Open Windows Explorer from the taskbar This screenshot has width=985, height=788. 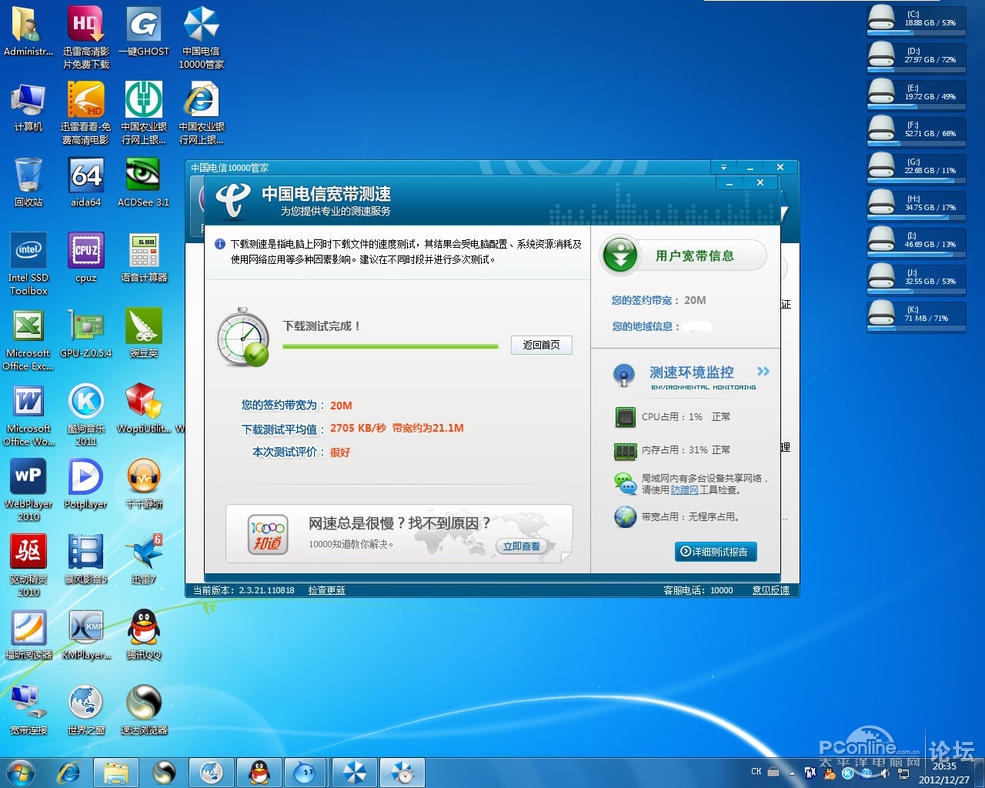click(x=116, y=772)
